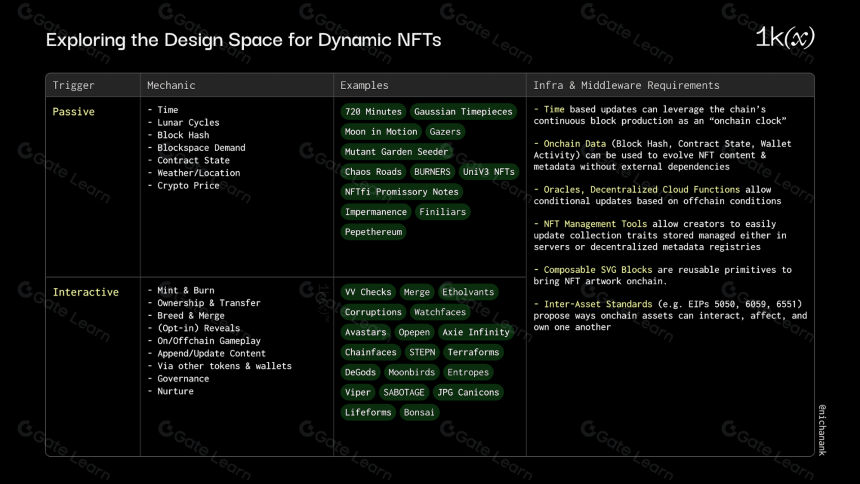Click the 'Mutant Garden Seeder' tag
This screenshot has height=484, width=860.
396,151
